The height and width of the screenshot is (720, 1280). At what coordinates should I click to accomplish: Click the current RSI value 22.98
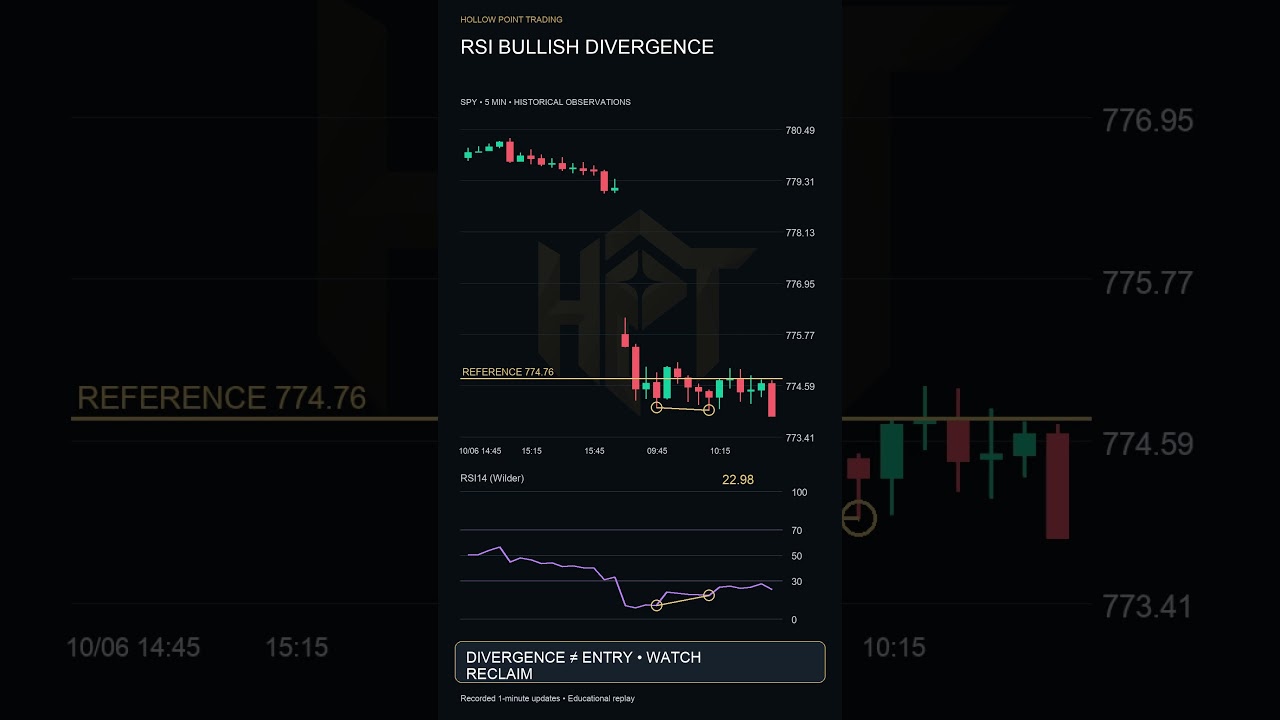click(738, 480)
